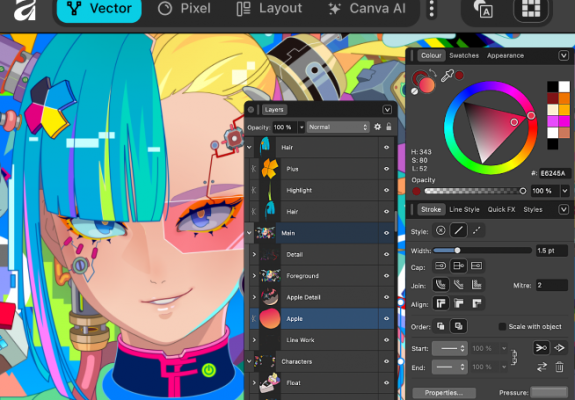Select the eyedropper colour picker tool
The width and height of the screenshot is (575, 400).
[x=447, y=76]
